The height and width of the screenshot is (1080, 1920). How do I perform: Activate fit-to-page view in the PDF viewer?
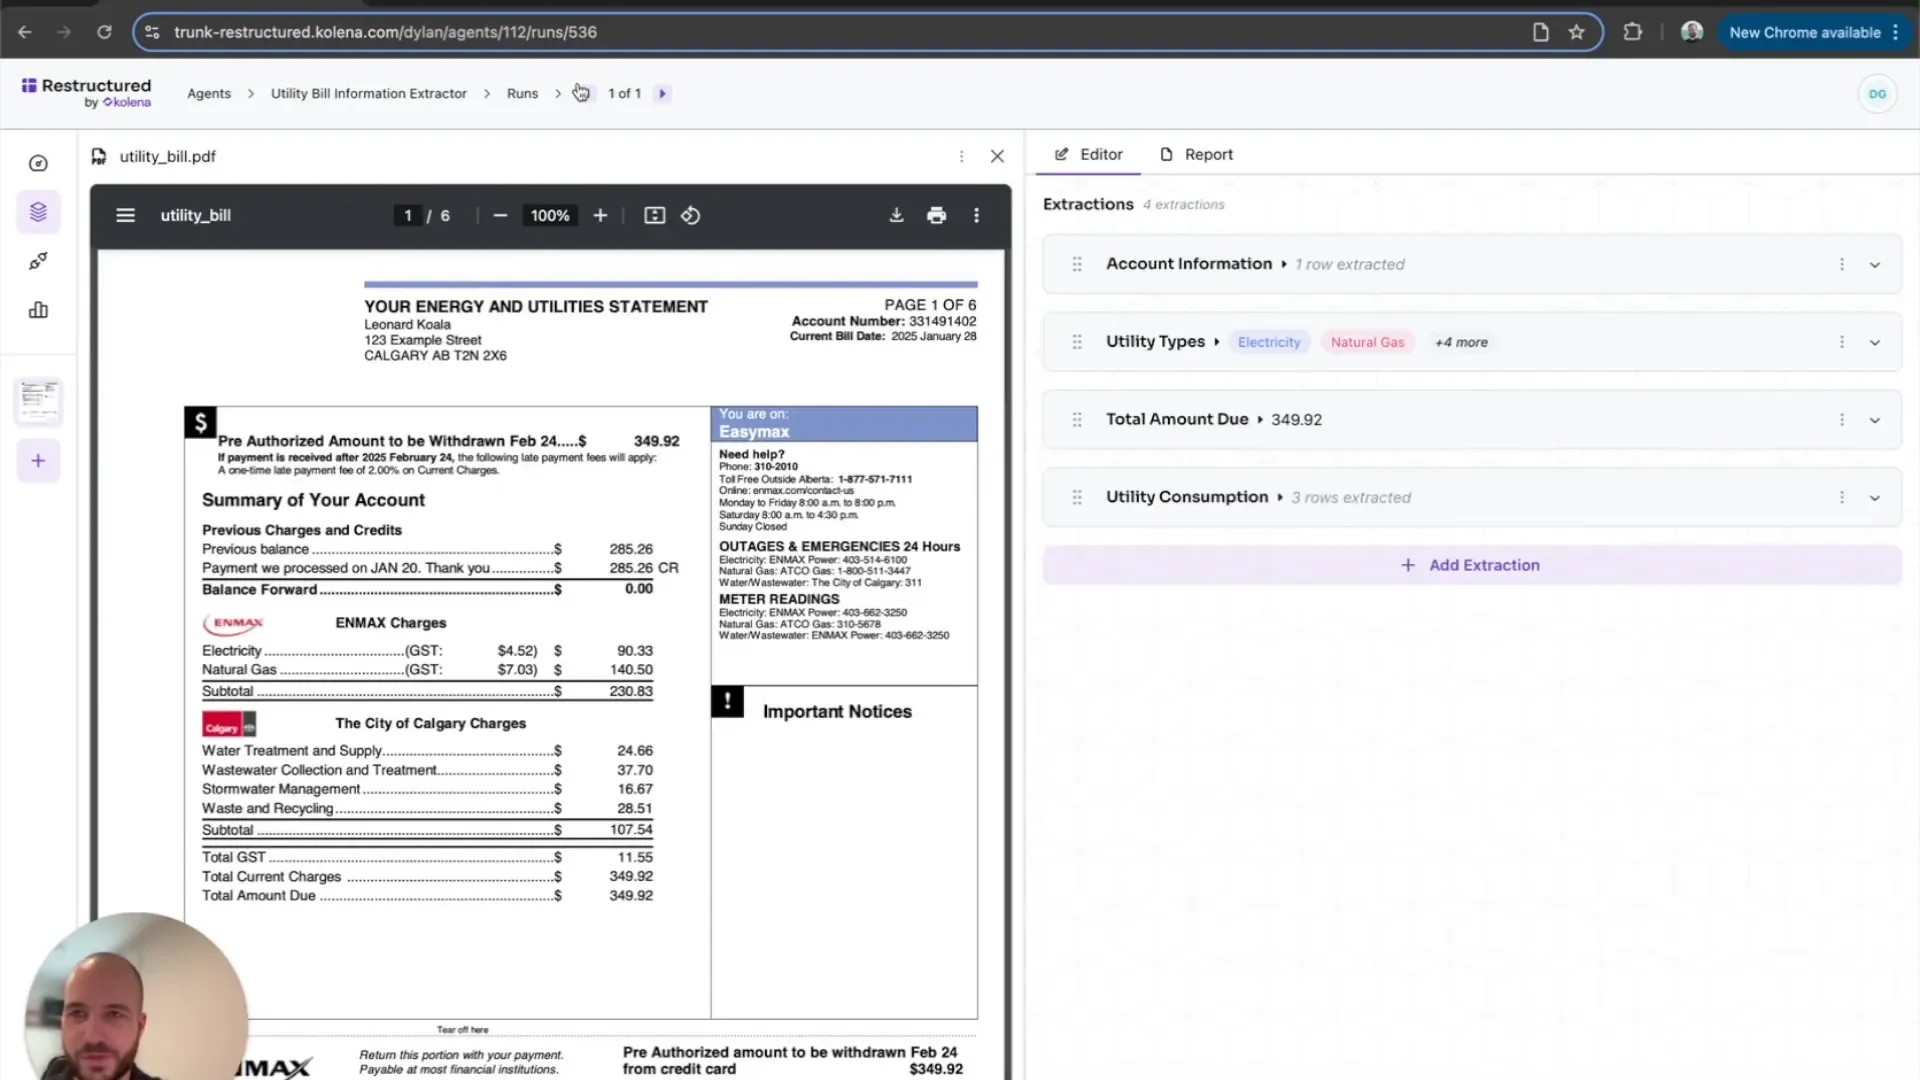(654, 215)
